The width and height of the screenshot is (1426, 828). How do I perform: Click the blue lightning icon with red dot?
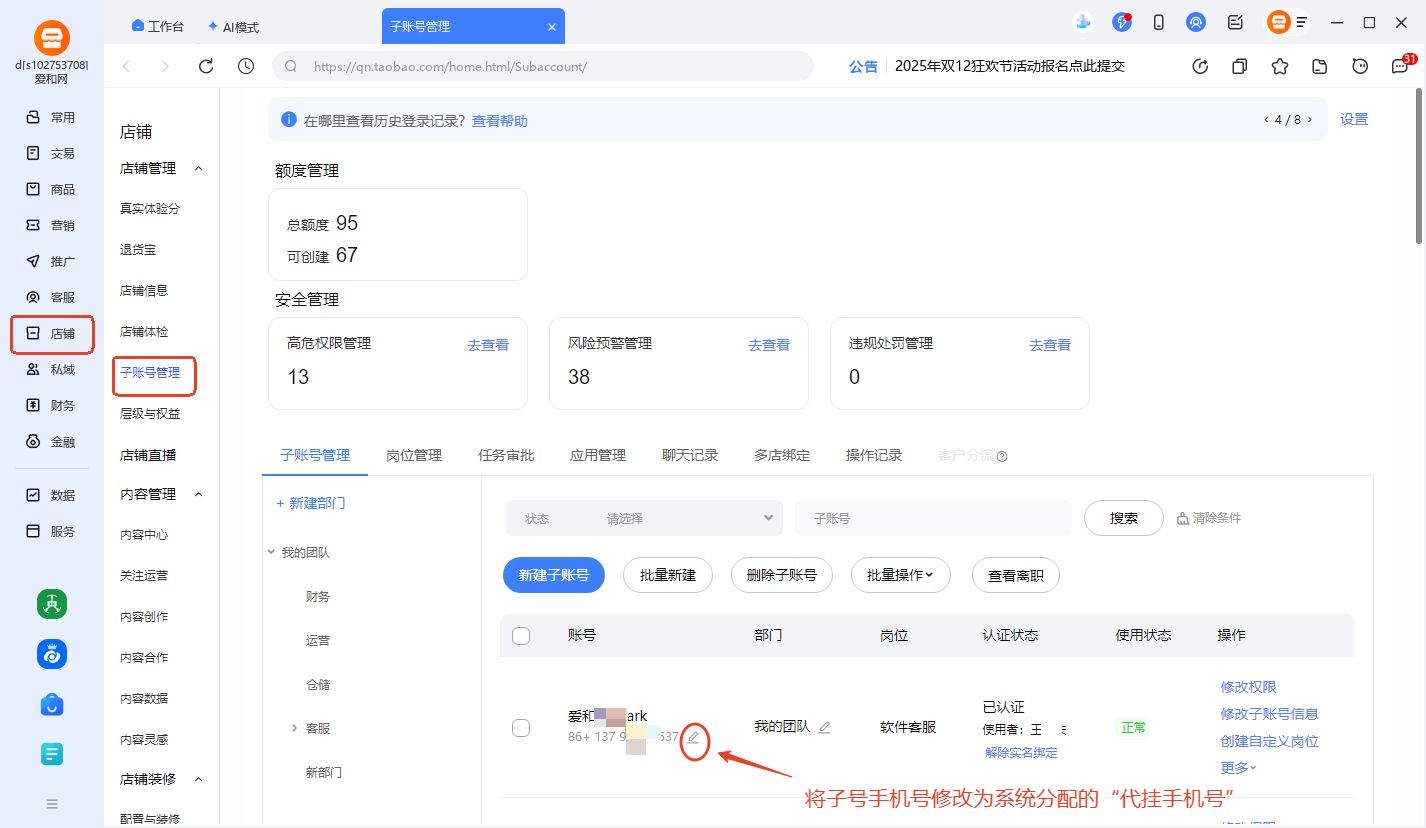coord(1122,21)
